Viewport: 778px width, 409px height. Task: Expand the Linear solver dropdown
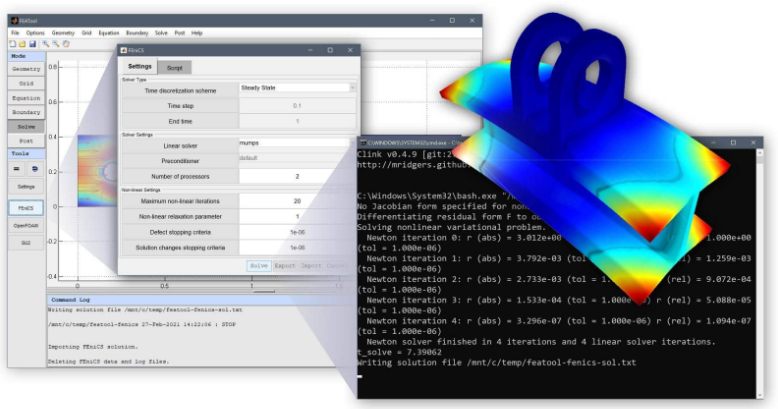pos(296,144)
